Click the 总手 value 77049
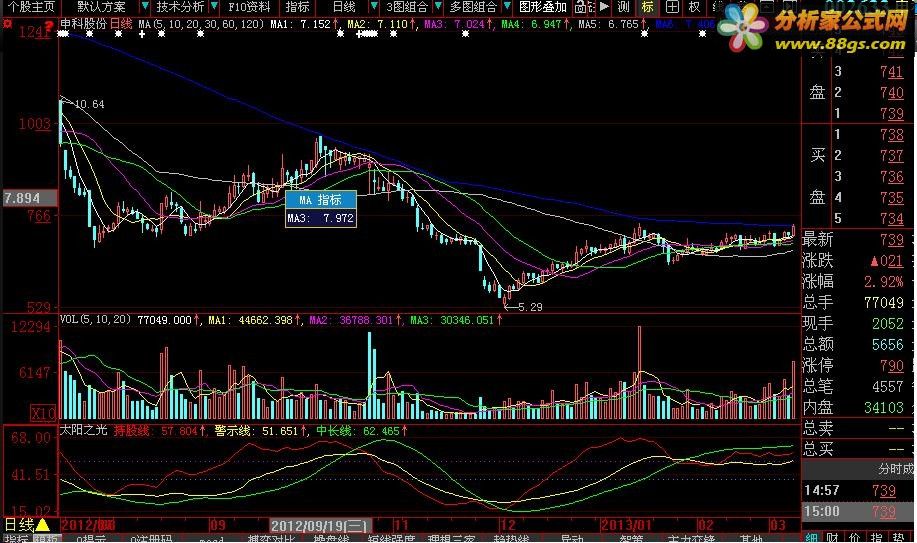Image resolution: width=917 pixels, height=543 pixels. coord(883,303)
